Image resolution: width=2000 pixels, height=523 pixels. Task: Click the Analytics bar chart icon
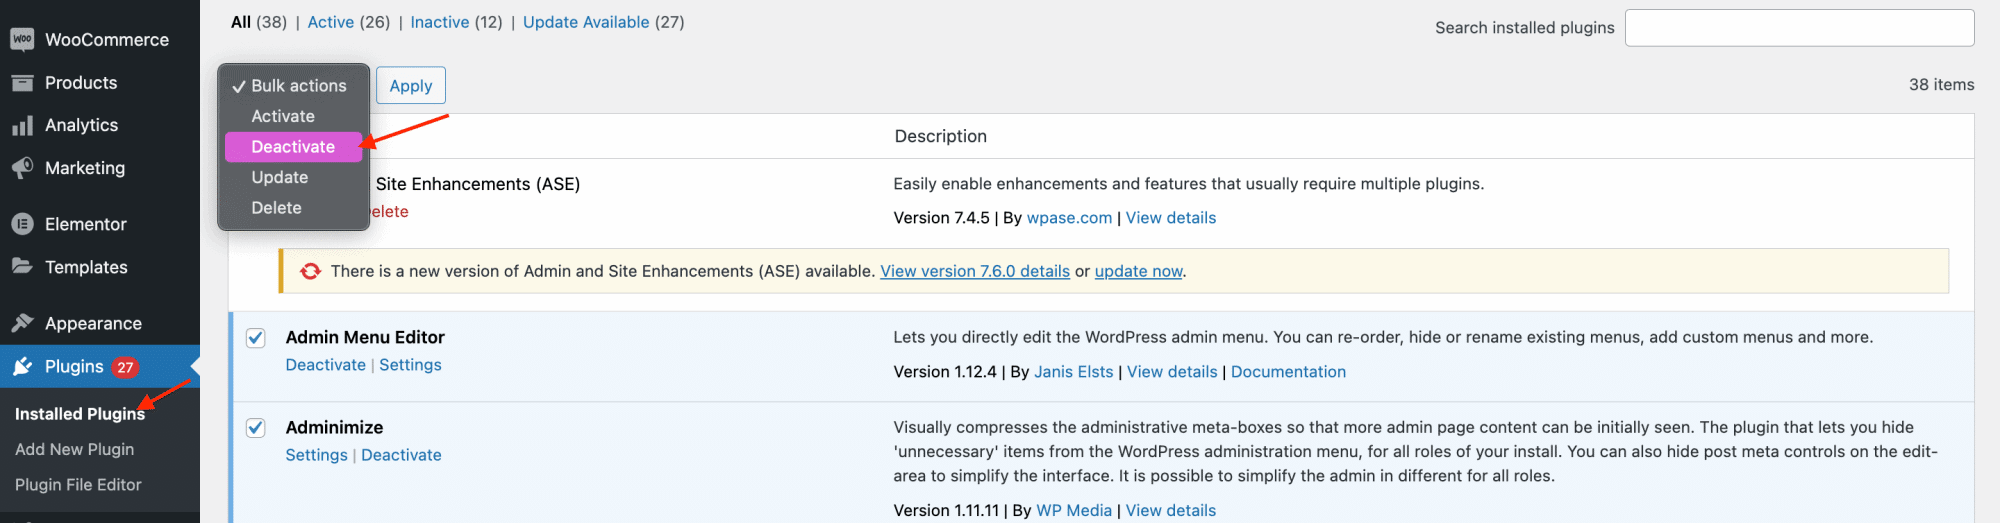pos(22,126)
